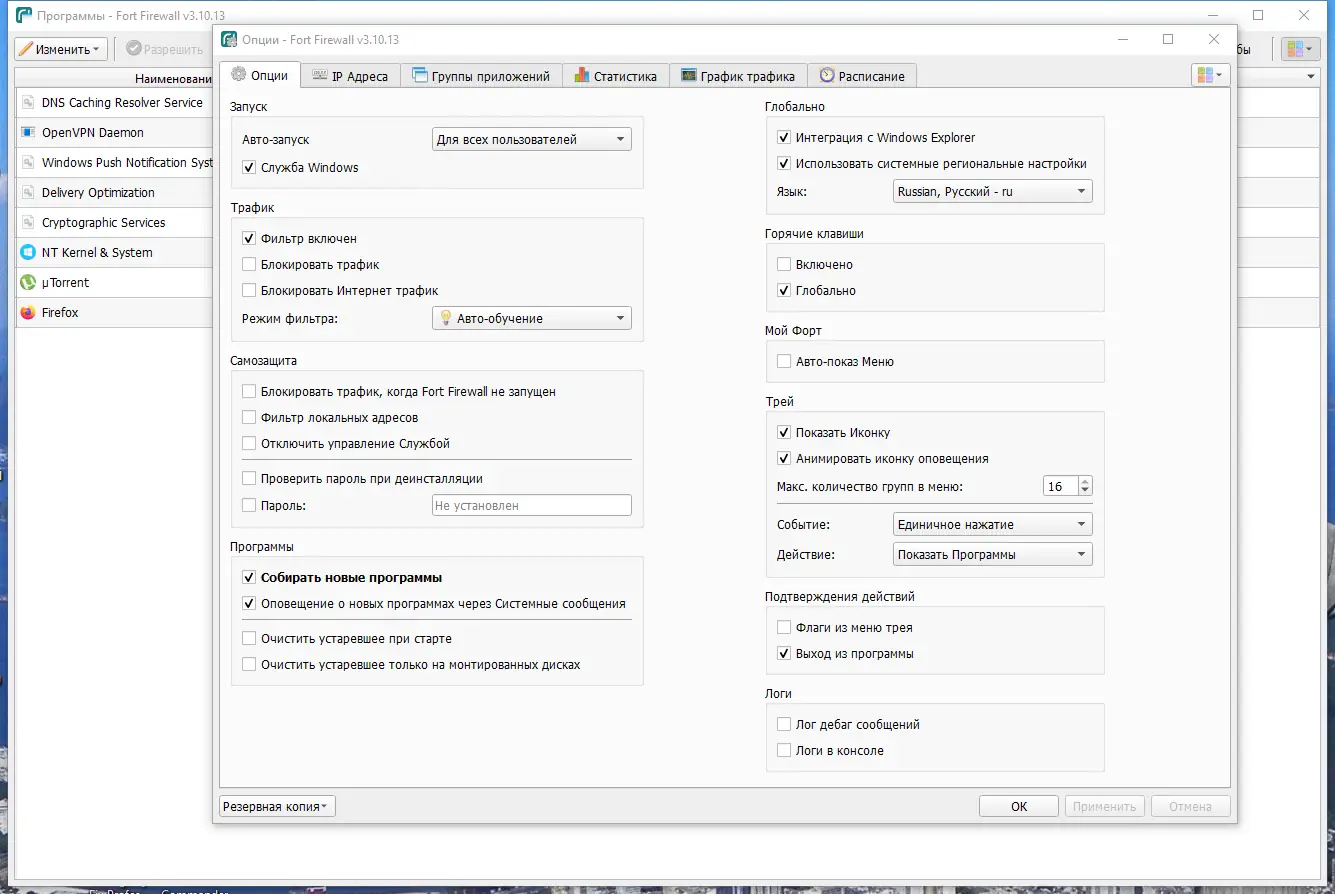Viewport: 1335px width, 894px height.
Task: Switch to the Опции tab
Action: (259, 75)
